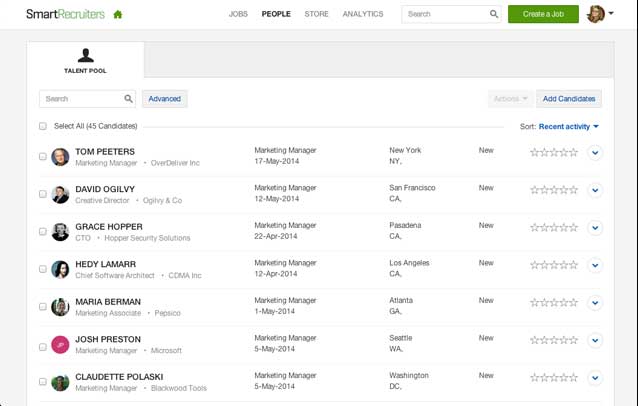
Task: Click Tom Peeters' profile photo
Action: (x=60, y=157)
